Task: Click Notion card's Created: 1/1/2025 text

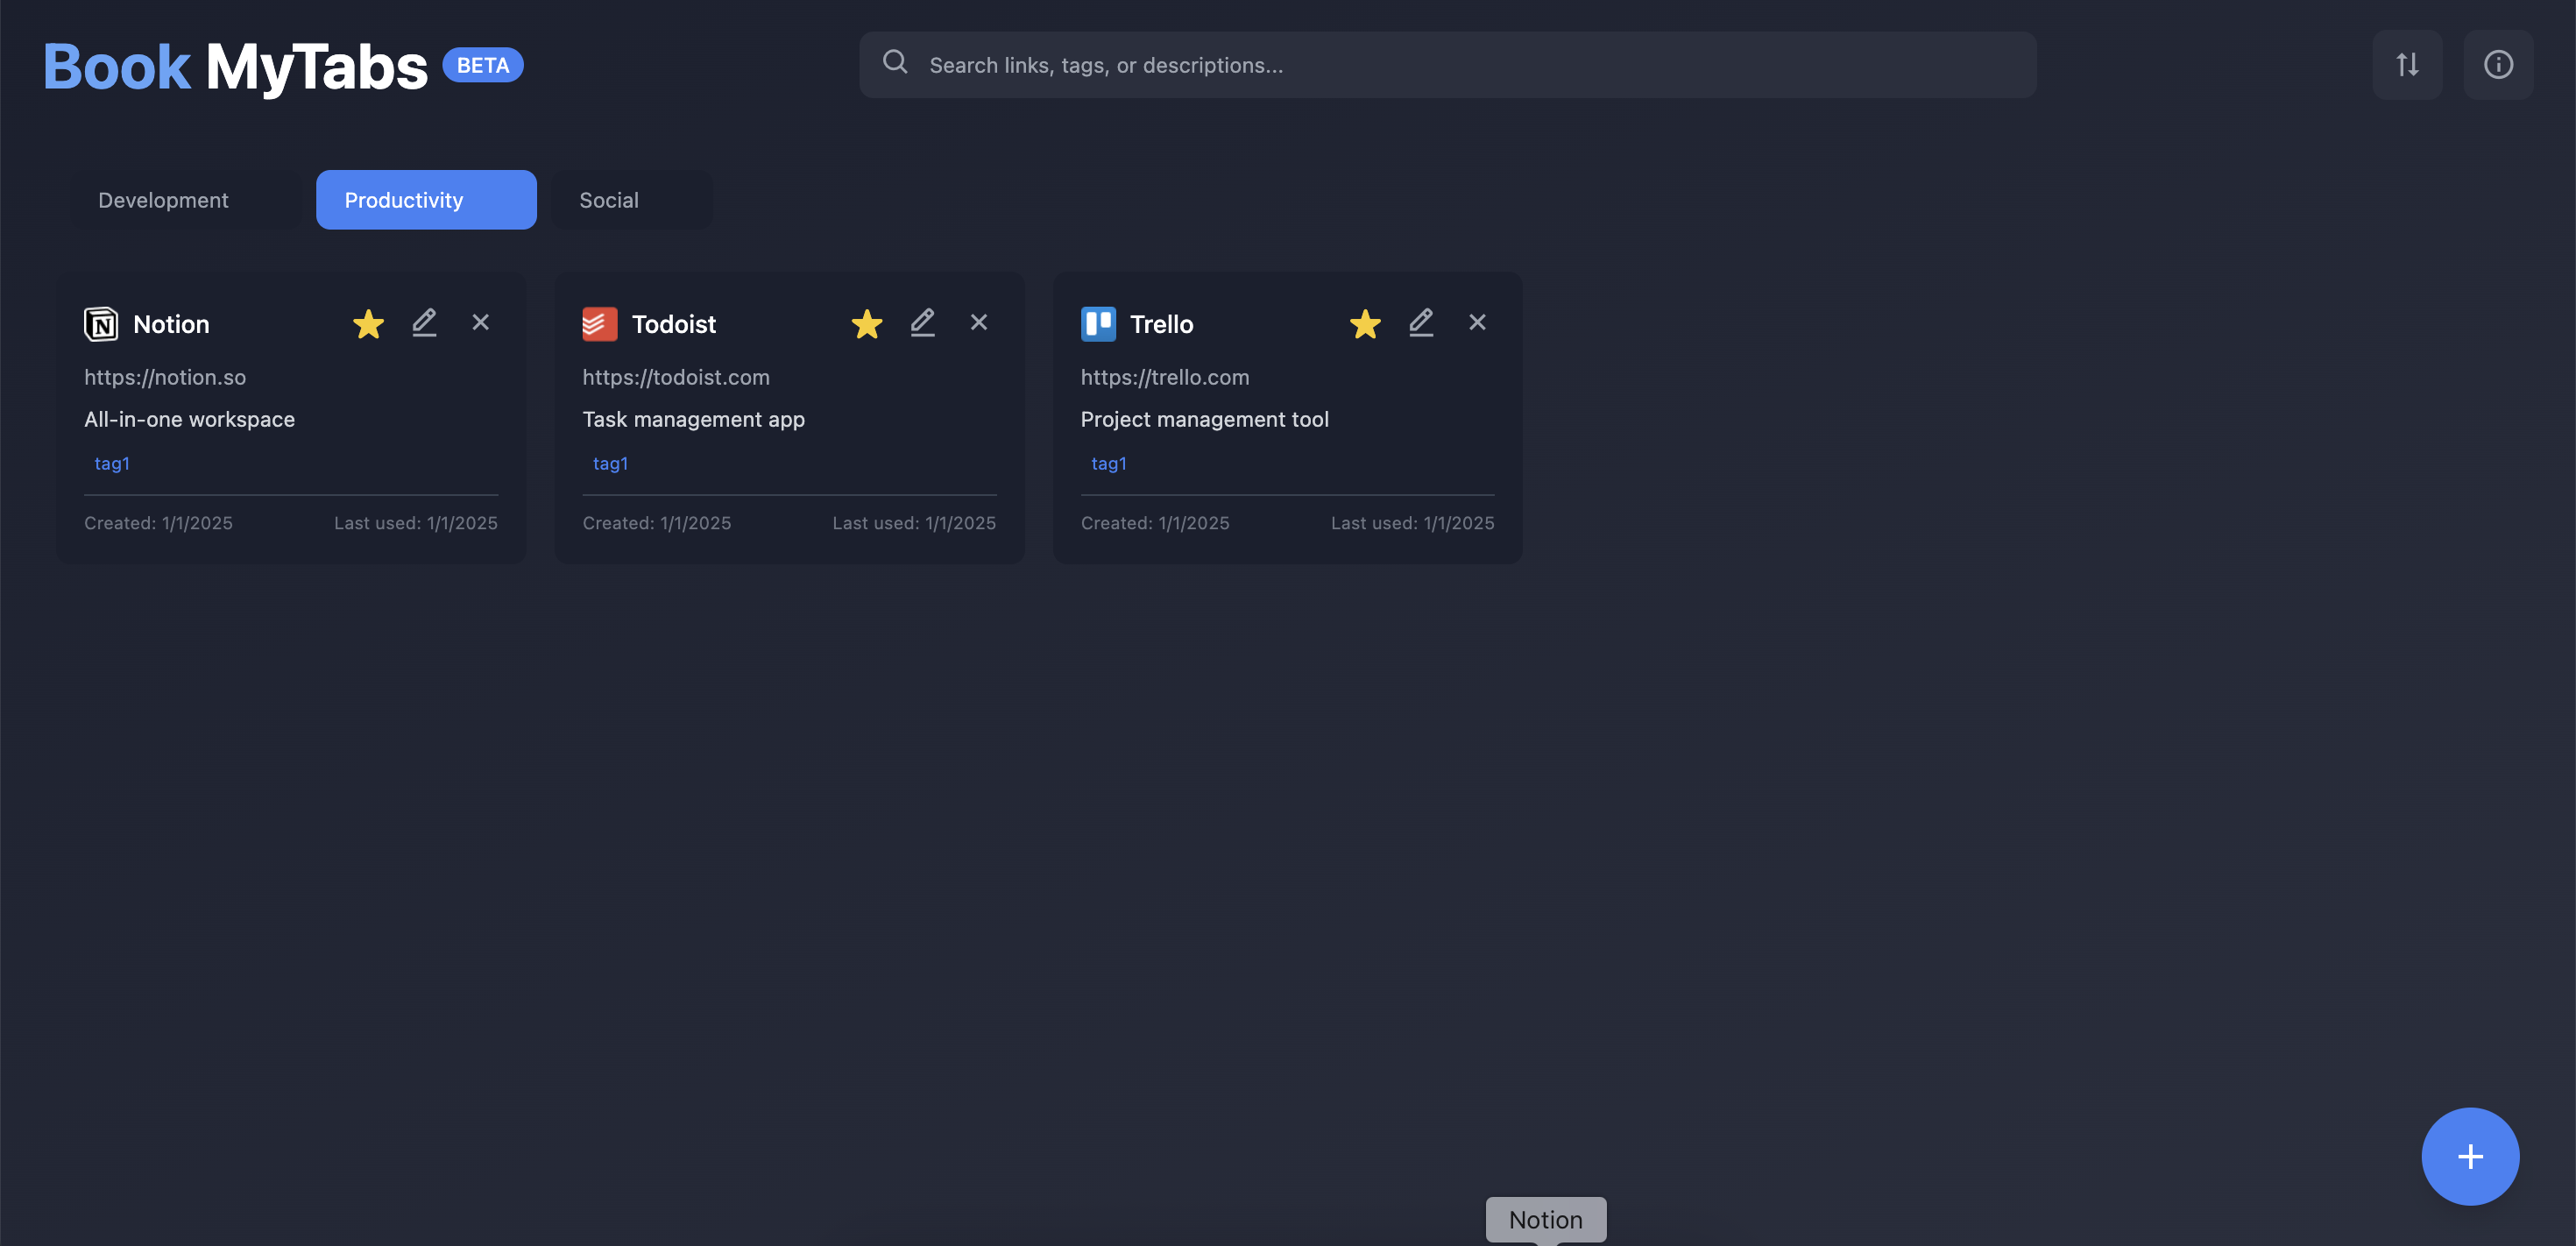Action: [x=158, y=523]
